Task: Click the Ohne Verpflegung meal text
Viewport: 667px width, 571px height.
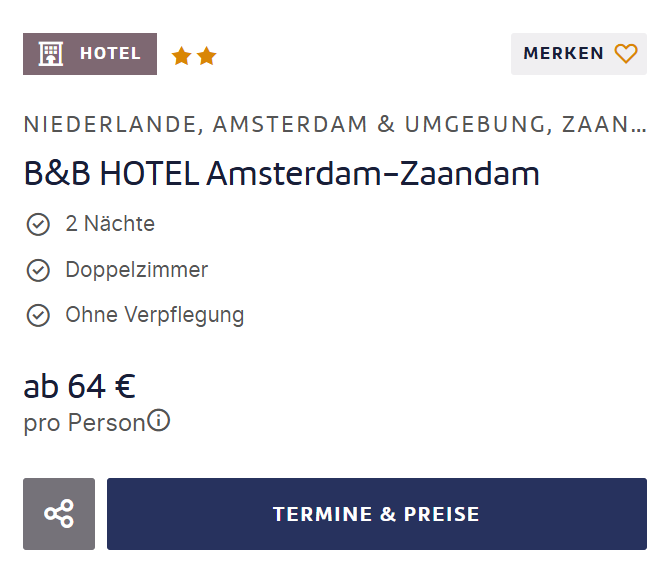Action: tap(155, 315)
